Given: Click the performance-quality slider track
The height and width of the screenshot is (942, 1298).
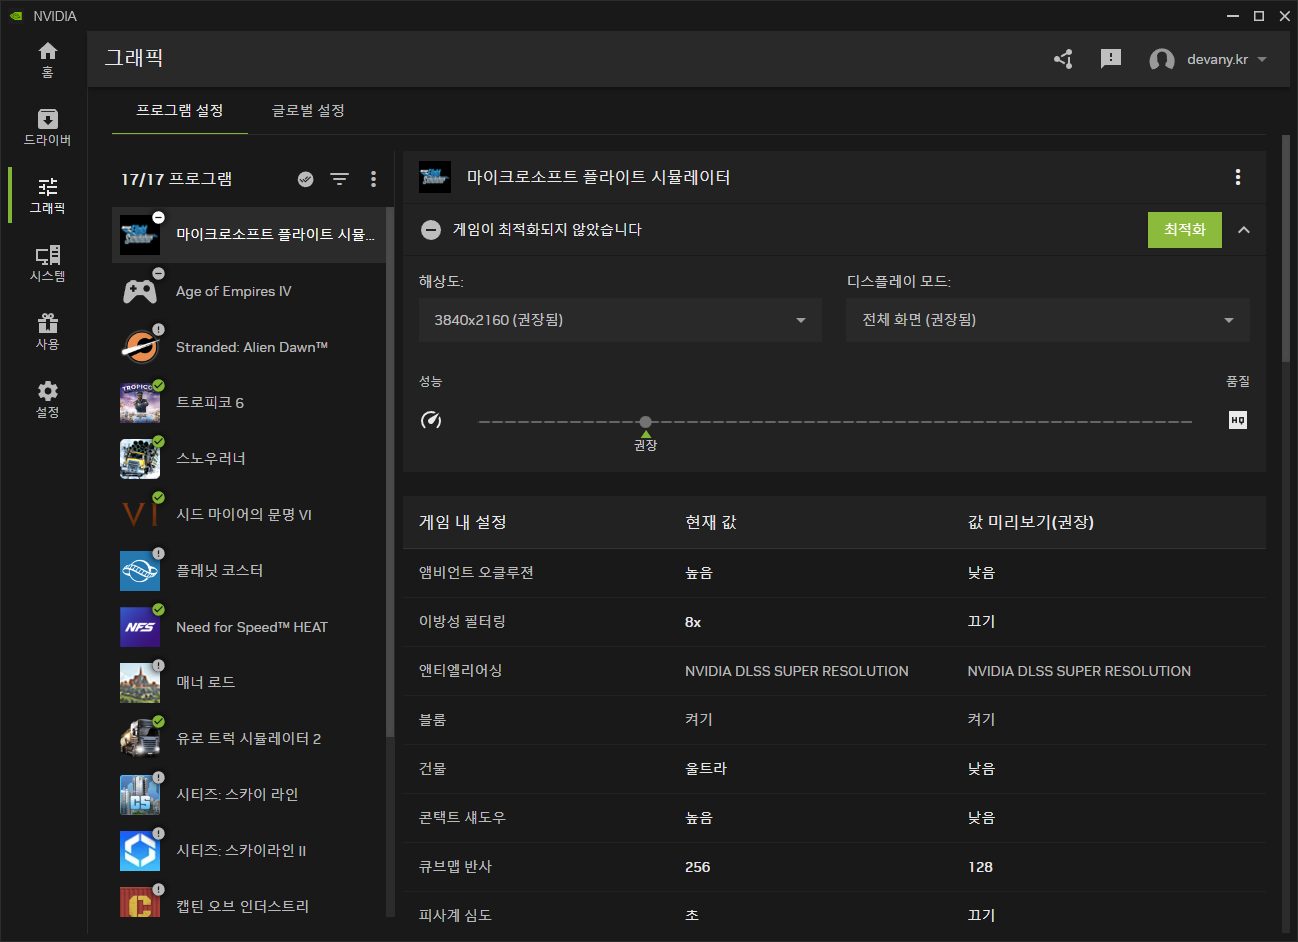Looking at the screenshot, I should click(835, 422).
